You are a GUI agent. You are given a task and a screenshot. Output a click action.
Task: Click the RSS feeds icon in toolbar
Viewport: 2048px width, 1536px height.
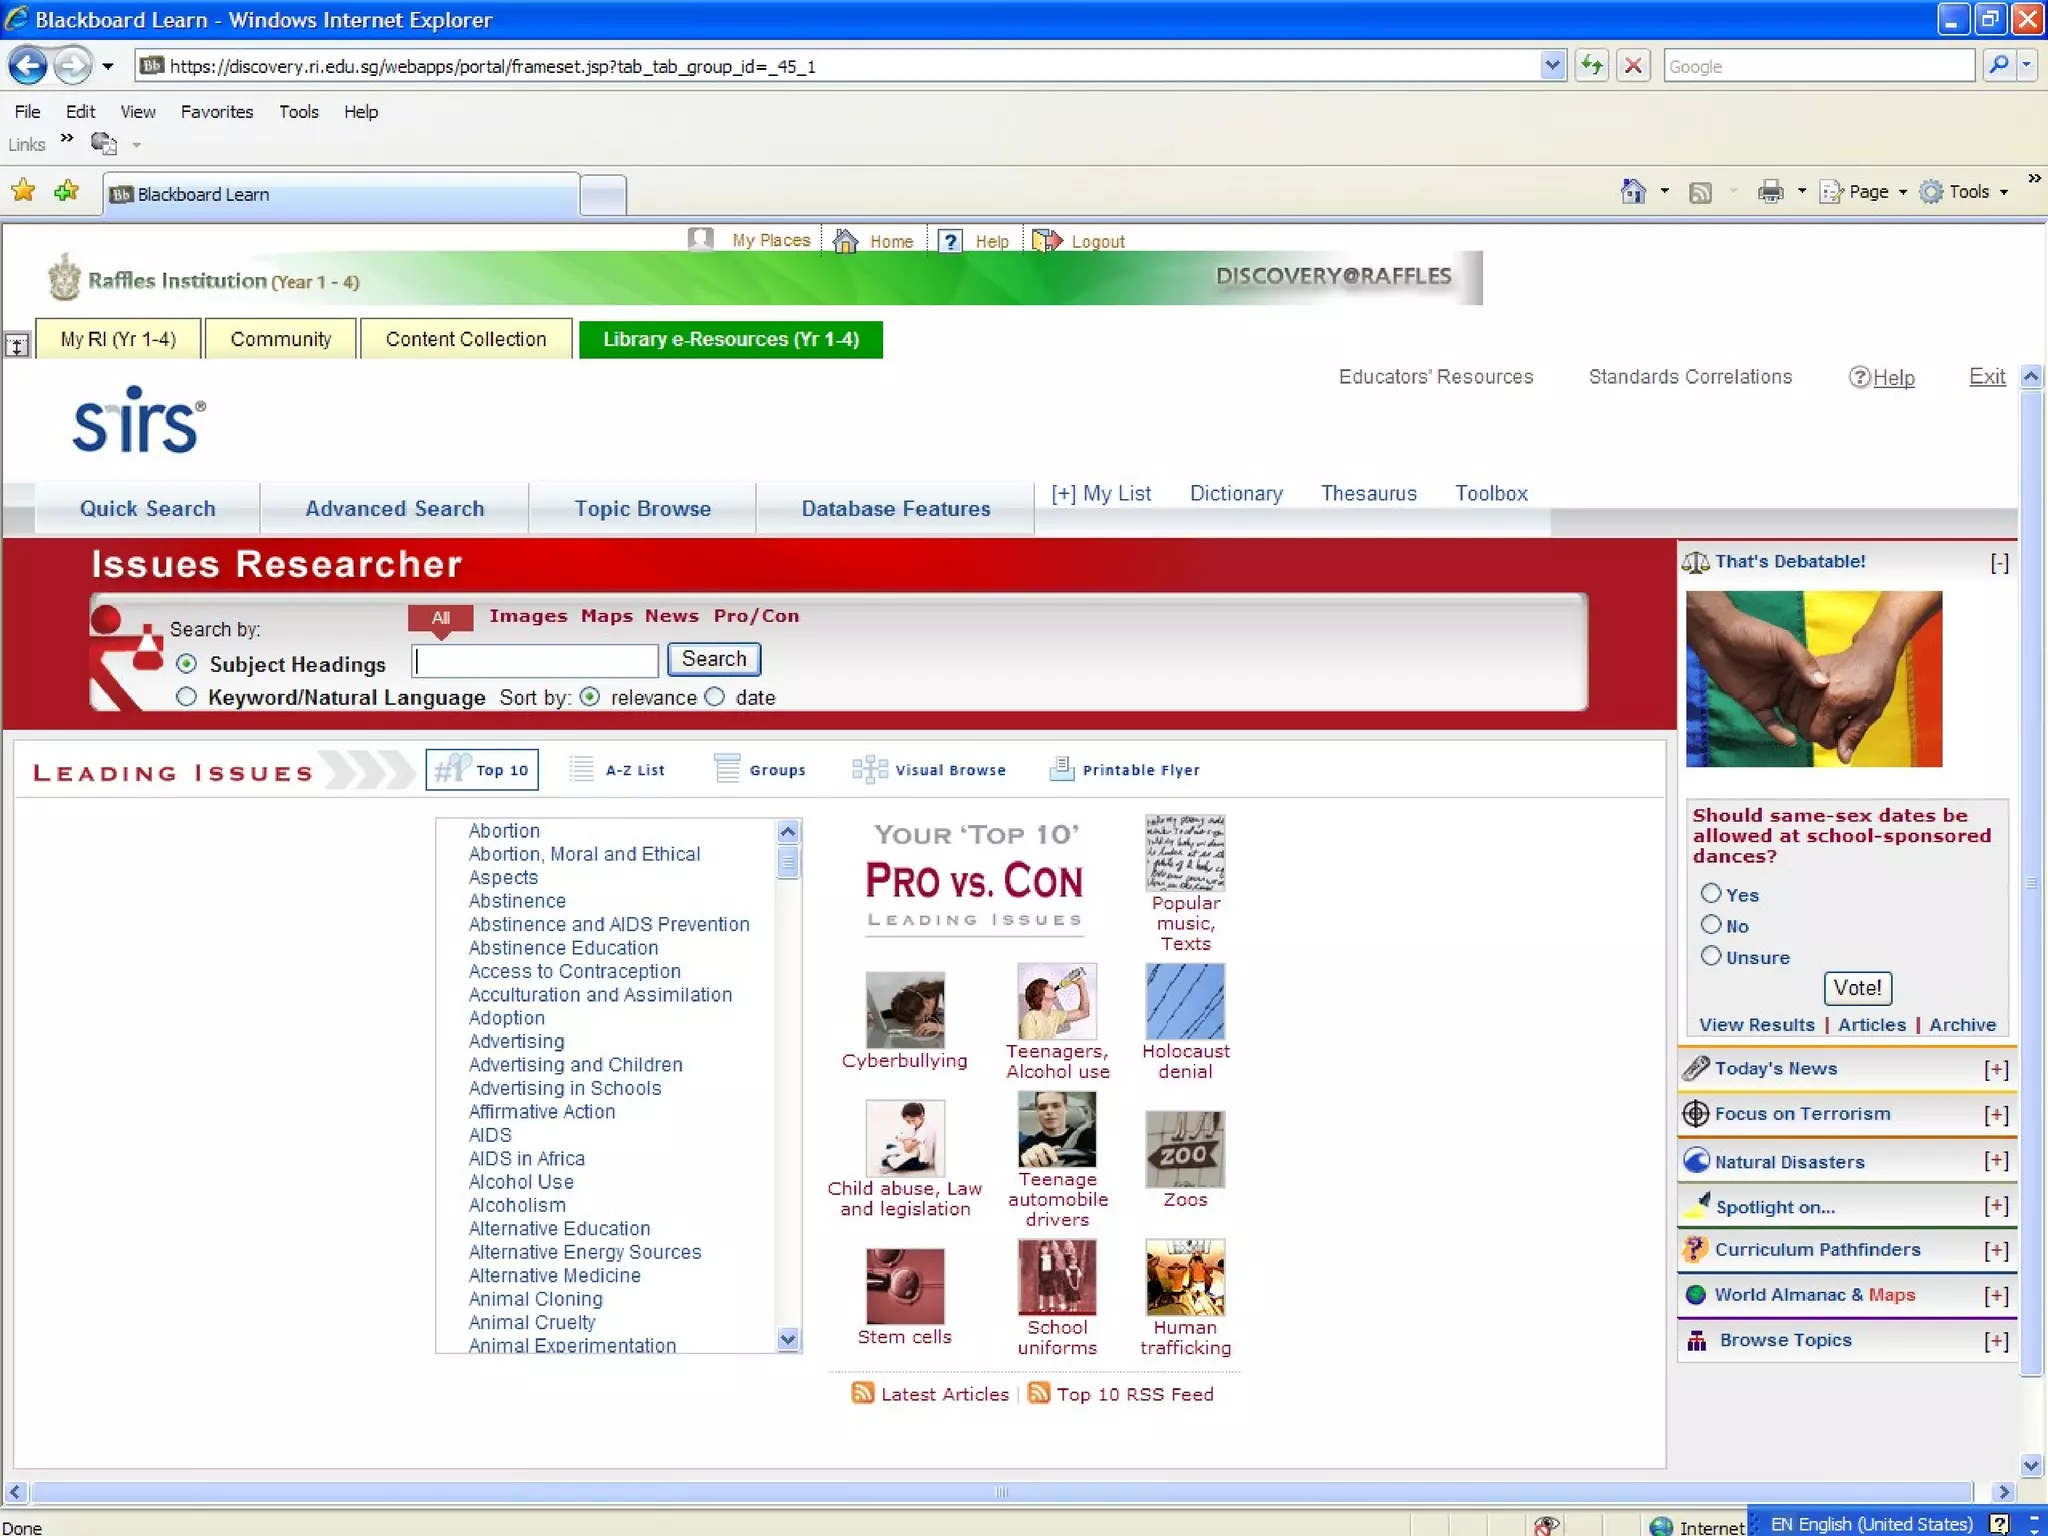[1700, 192]
